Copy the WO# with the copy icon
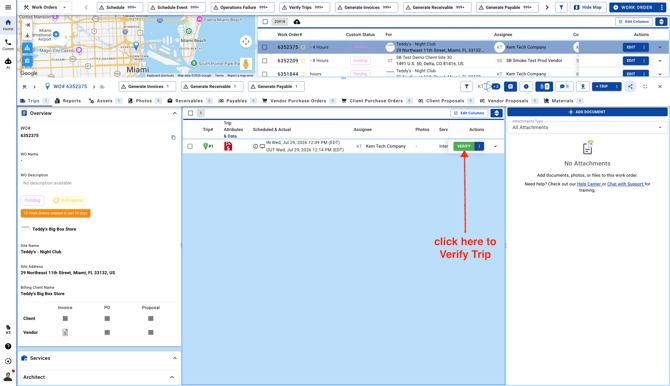The height and width of the screenshot is (386, 670). [173, 137]
